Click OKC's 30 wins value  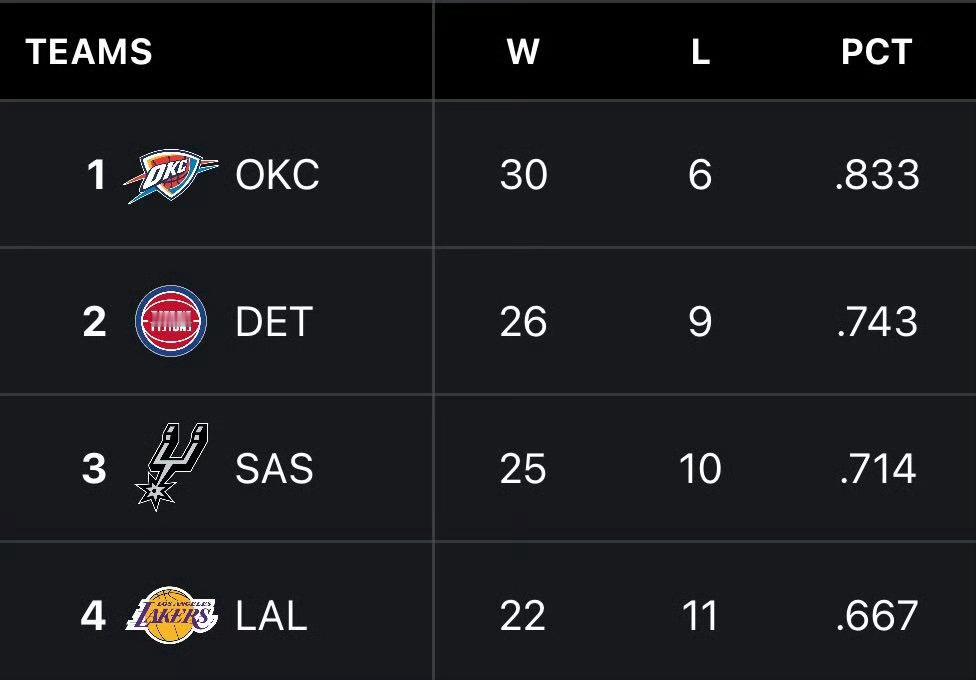523,175
